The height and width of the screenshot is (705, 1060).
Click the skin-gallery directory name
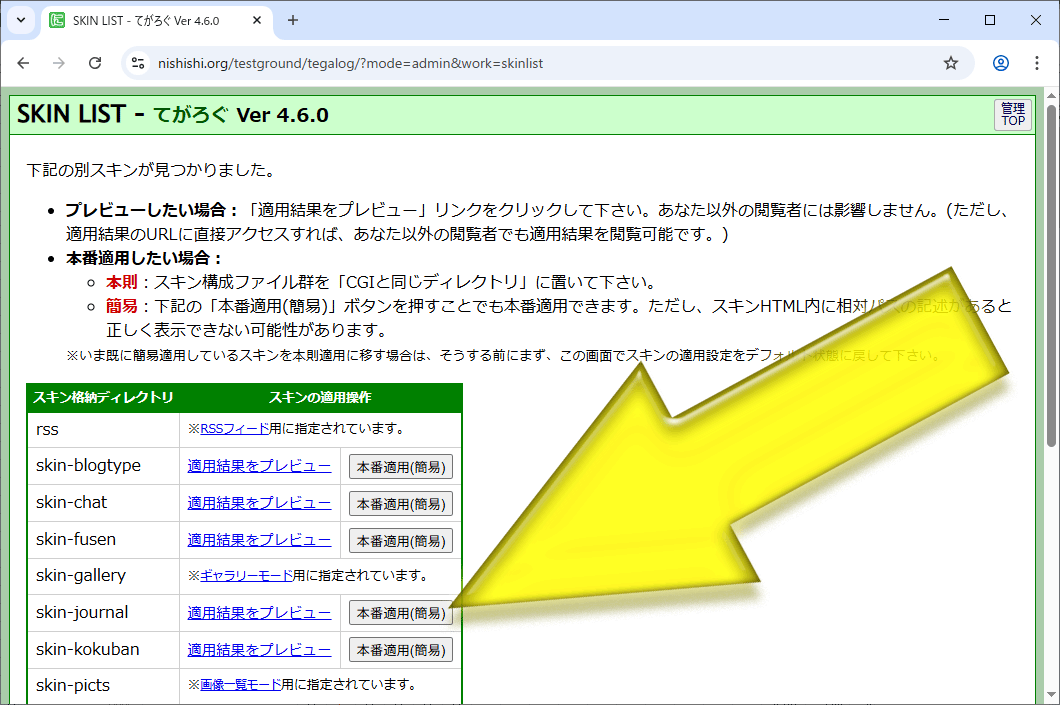(x=81, y=576)
